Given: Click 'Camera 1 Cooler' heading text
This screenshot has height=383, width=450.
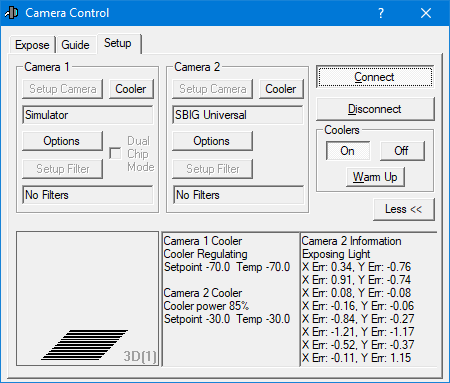Looking at the screenshot, I should point(203,241).
